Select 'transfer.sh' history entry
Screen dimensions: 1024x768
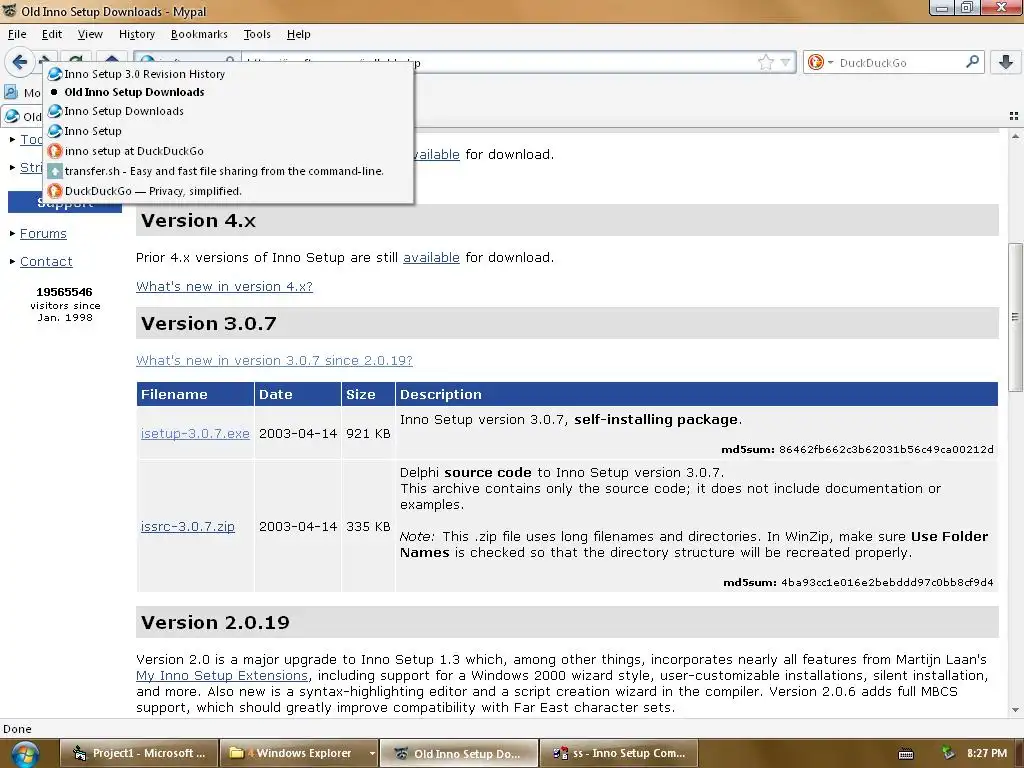[229, 171]
